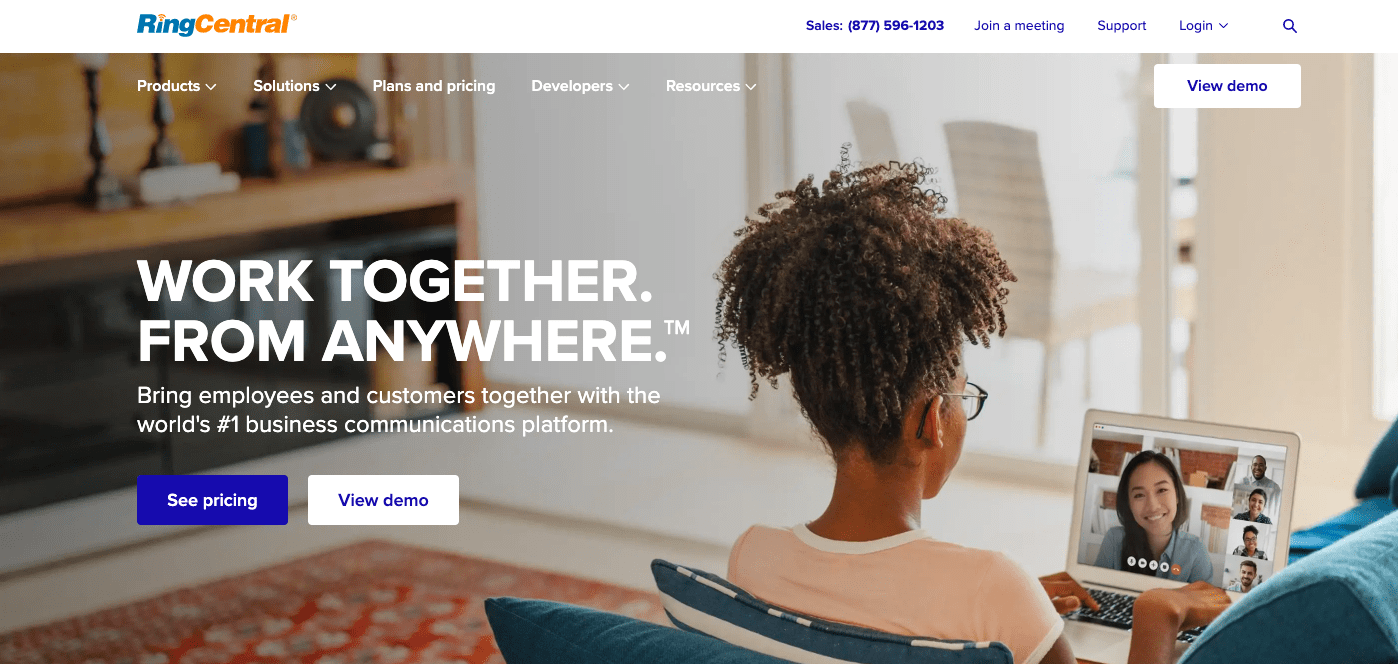Expand the Solutions dropdown

tap(295, 86)
